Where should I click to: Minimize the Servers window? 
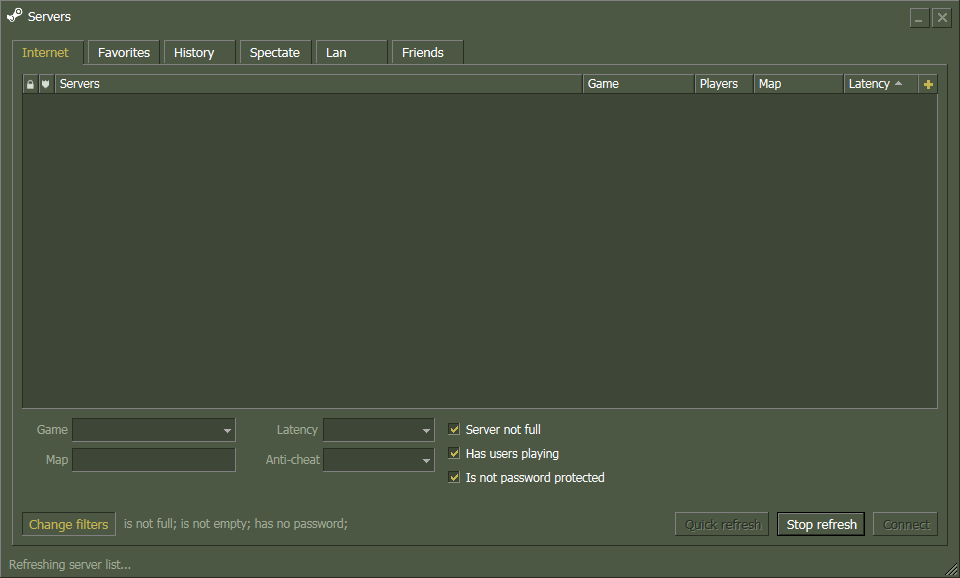click(918, 18)
